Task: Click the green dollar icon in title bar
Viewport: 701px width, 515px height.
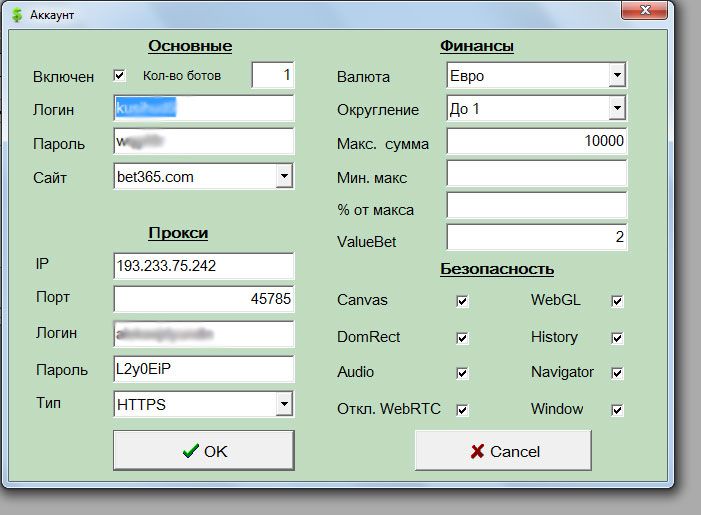Action: click(x=15, y=15)
